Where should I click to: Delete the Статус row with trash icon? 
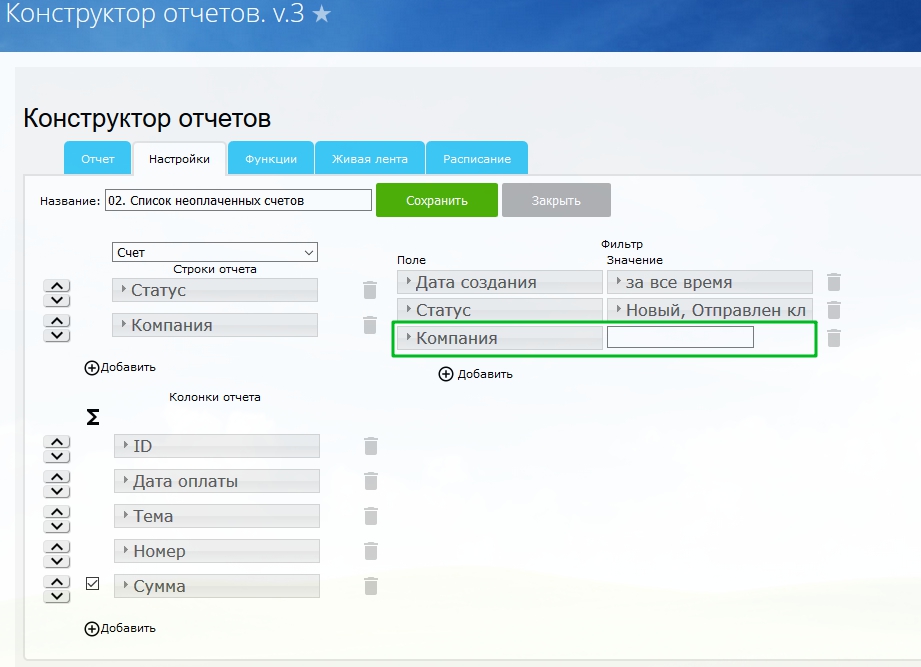tap(370, 290)
